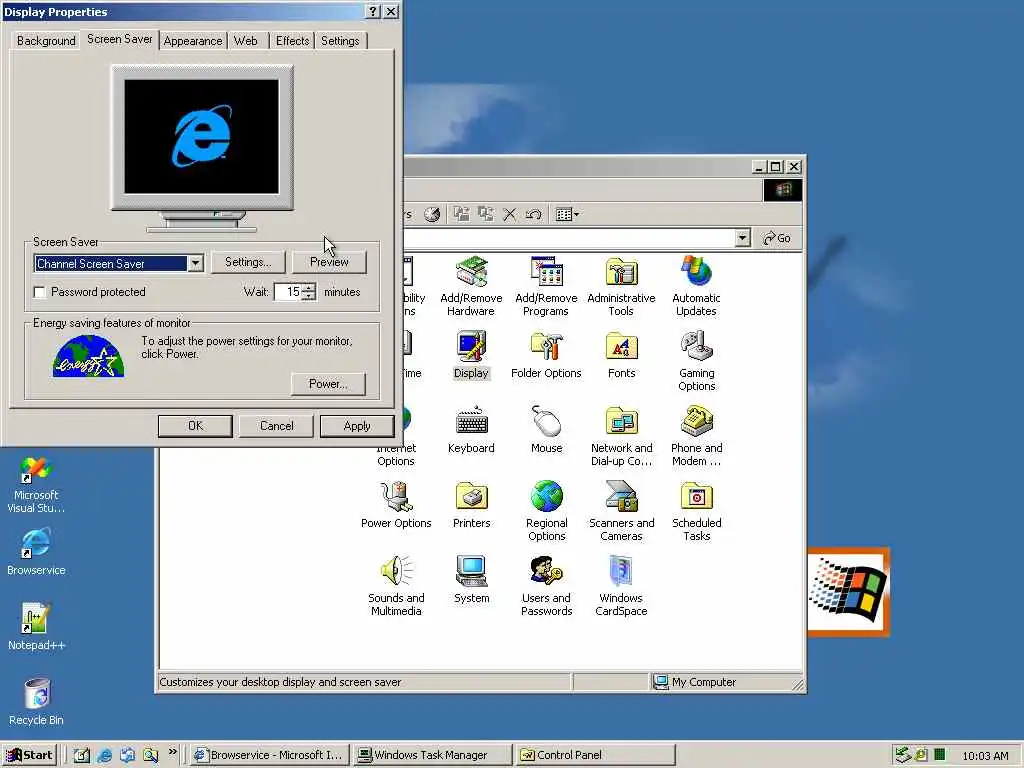Click the Go button beside address bar

pos(777,238)
